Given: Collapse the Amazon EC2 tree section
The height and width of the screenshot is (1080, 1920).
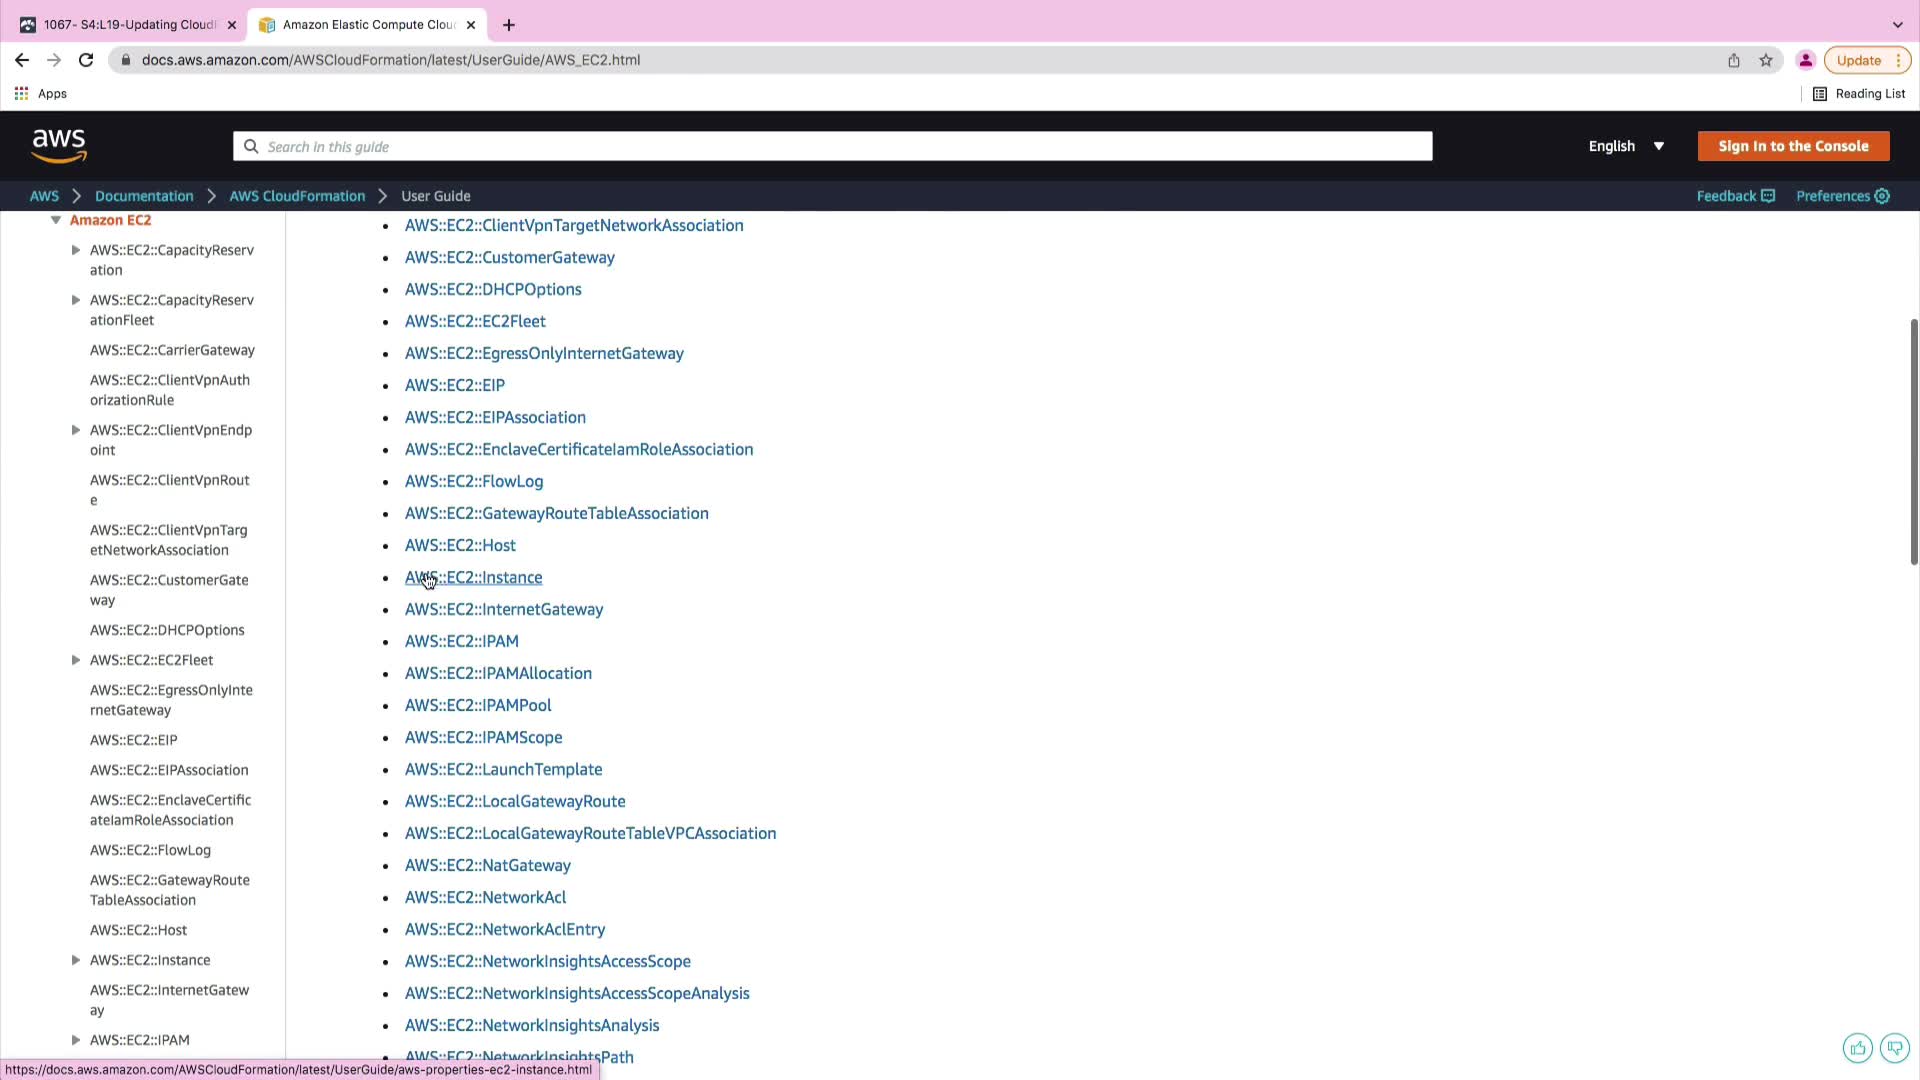Looking at the screenshot, I should pyautogui.click(x=56, y=220).
